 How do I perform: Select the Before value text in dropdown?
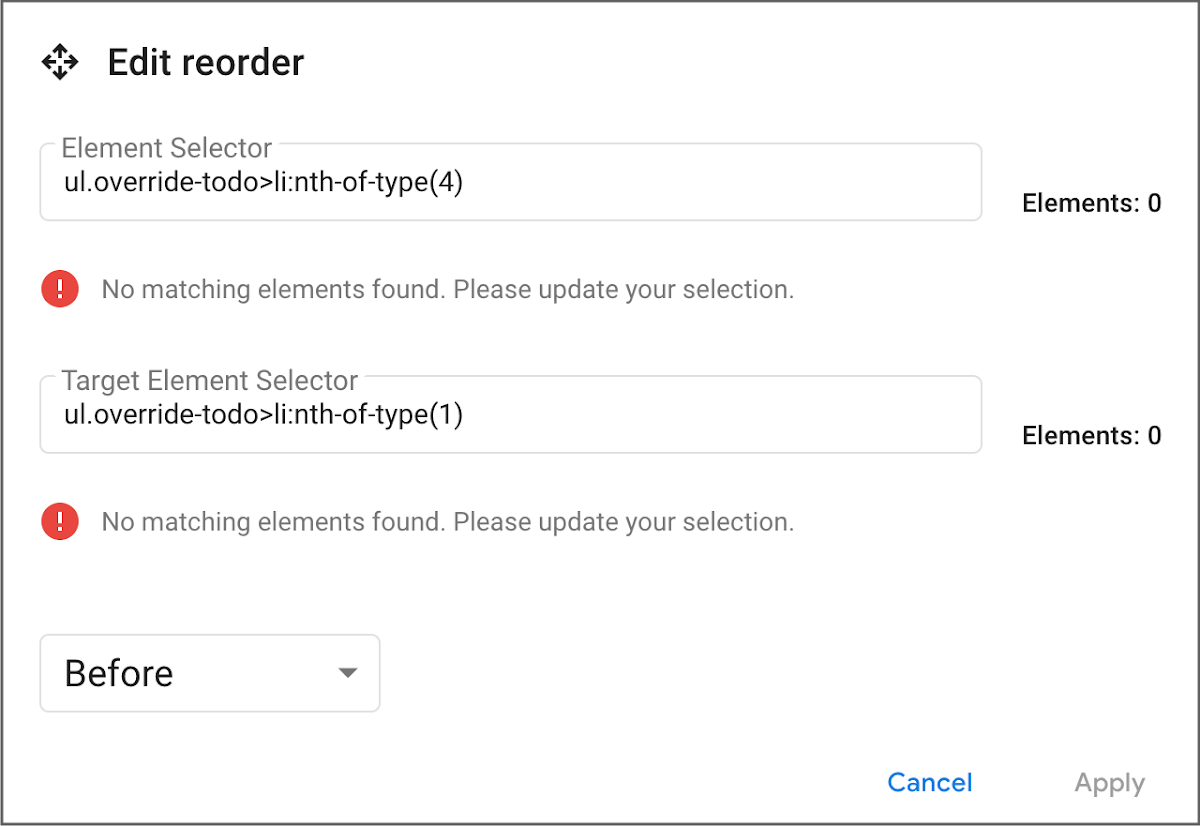point(119,673)
